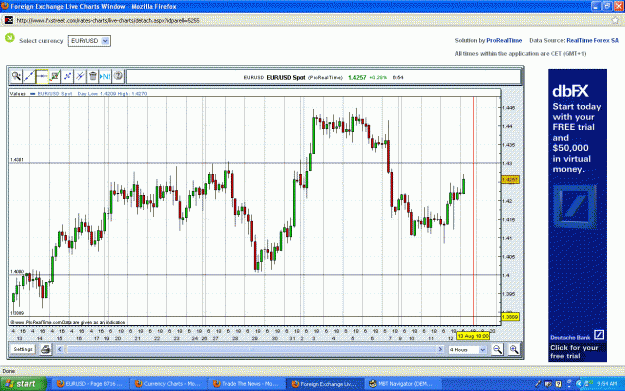The image size is (625, 391).
Task: Click the clock in system tray
Action: [607, 384]
